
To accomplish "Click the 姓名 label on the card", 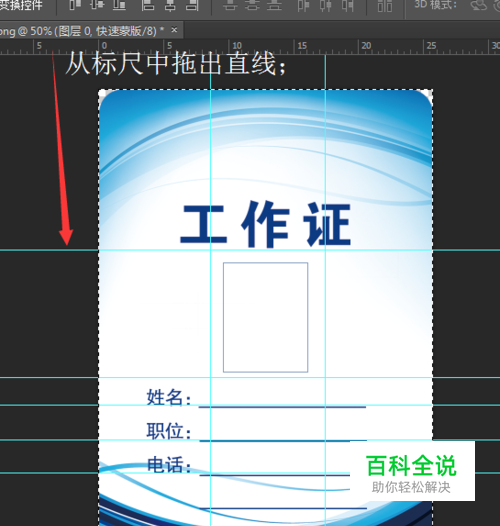I will (169, 397).
